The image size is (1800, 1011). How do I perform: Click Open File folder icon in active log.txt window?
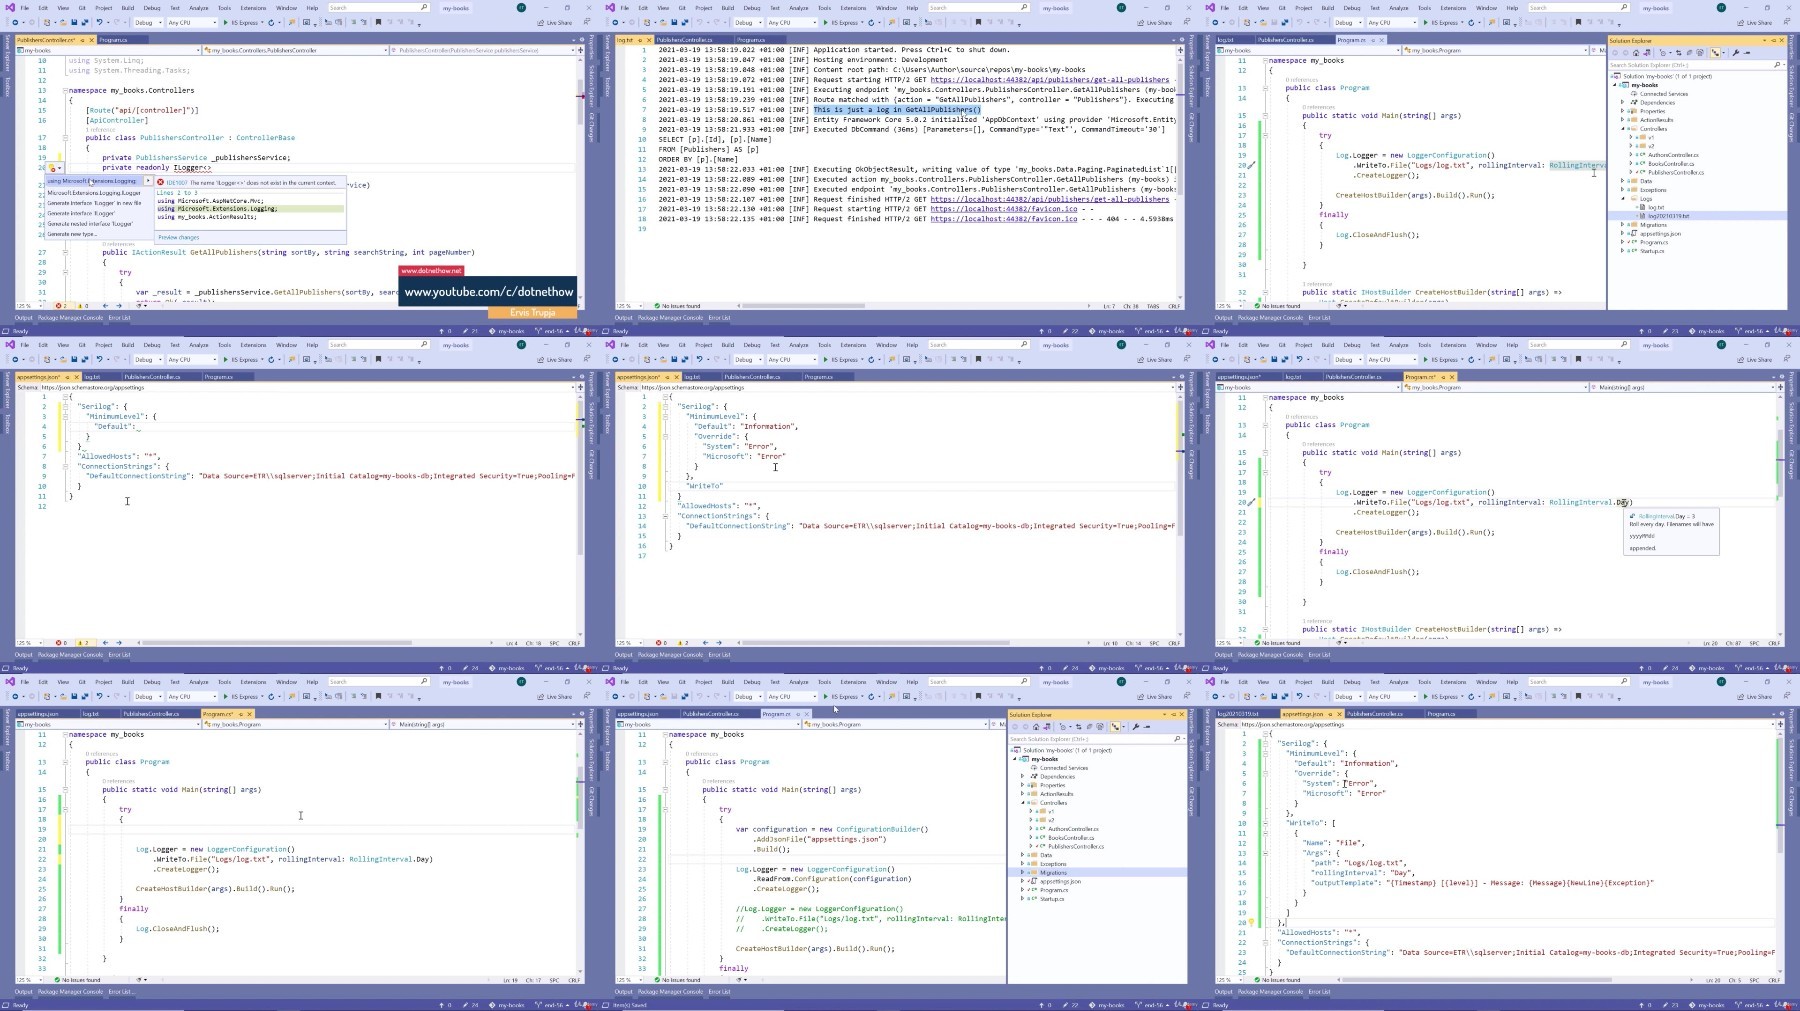(x=663, y=22)
